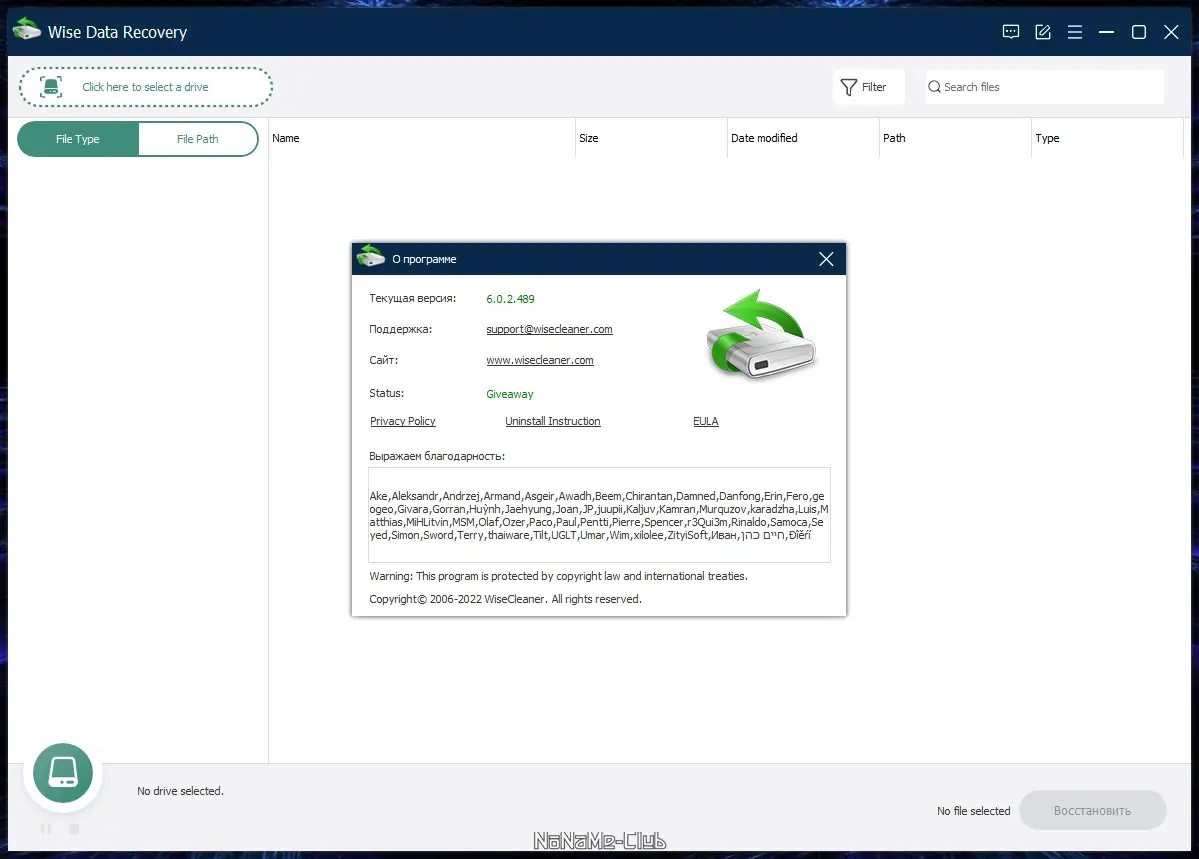Screen dimensions: 1199x859
Task: Click the round green drive scan button
Action: click(63, 773)
